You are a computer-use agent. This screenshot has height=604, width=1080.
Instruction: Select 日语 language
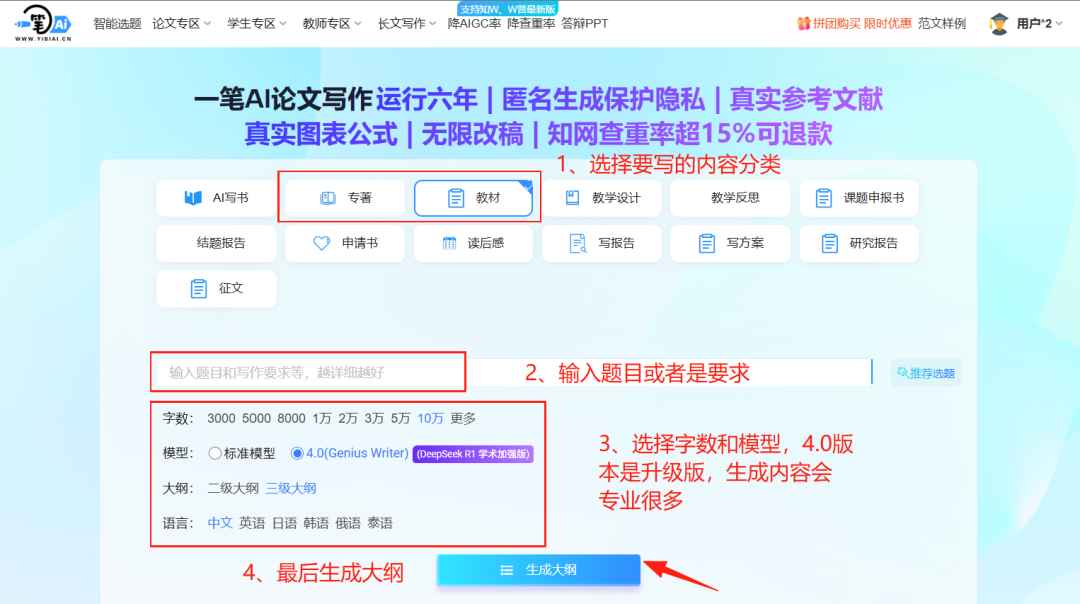(284, 523)
